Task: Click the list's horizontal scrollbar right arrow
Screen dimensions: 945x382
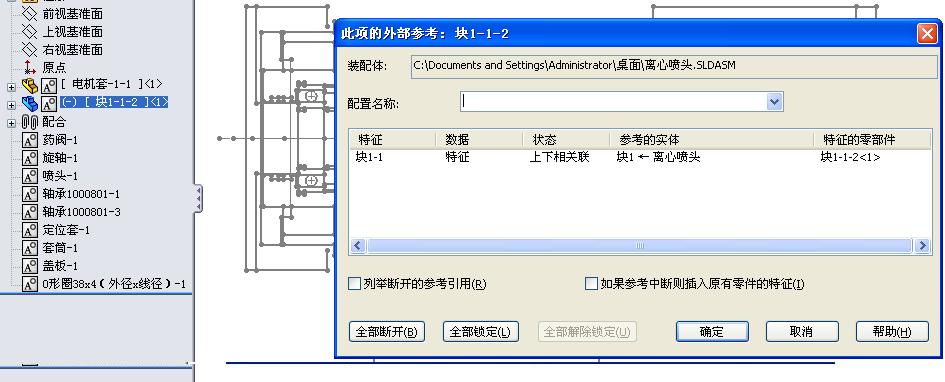Action: (922, 246)
